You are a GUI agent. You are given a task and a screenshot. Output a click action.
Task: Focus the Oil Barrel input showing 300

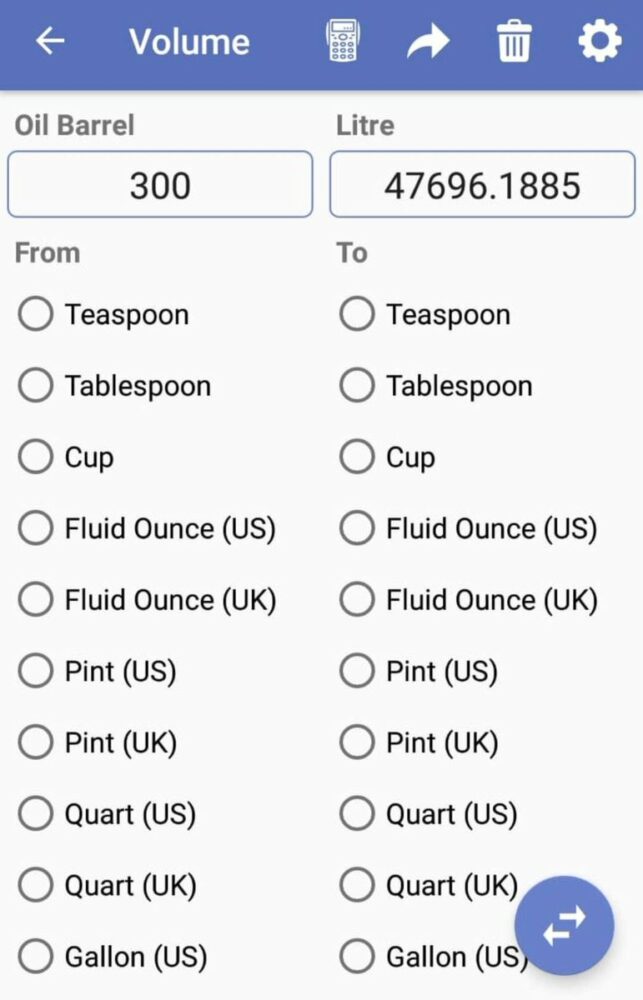(160, 184)
